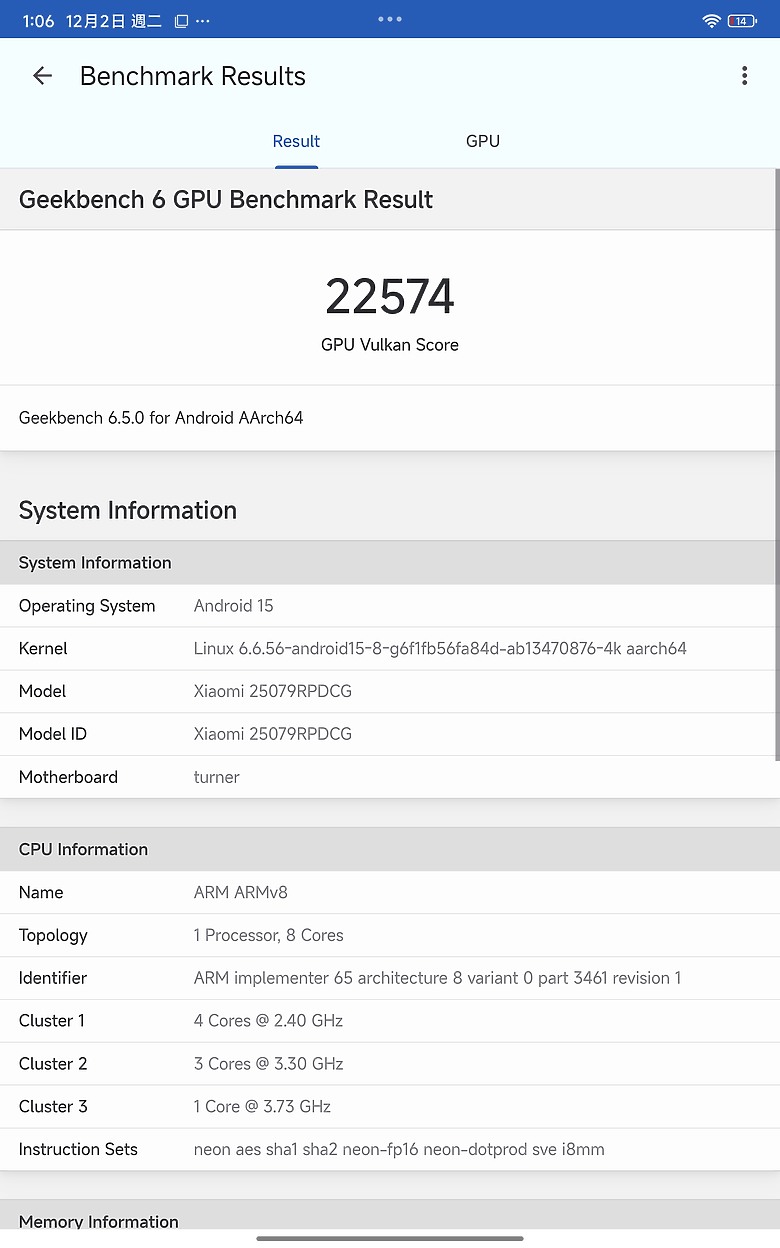Tap the notification dots in the status bar
The width and height of the screenshot is (780, 1248).
coord(389,18)
